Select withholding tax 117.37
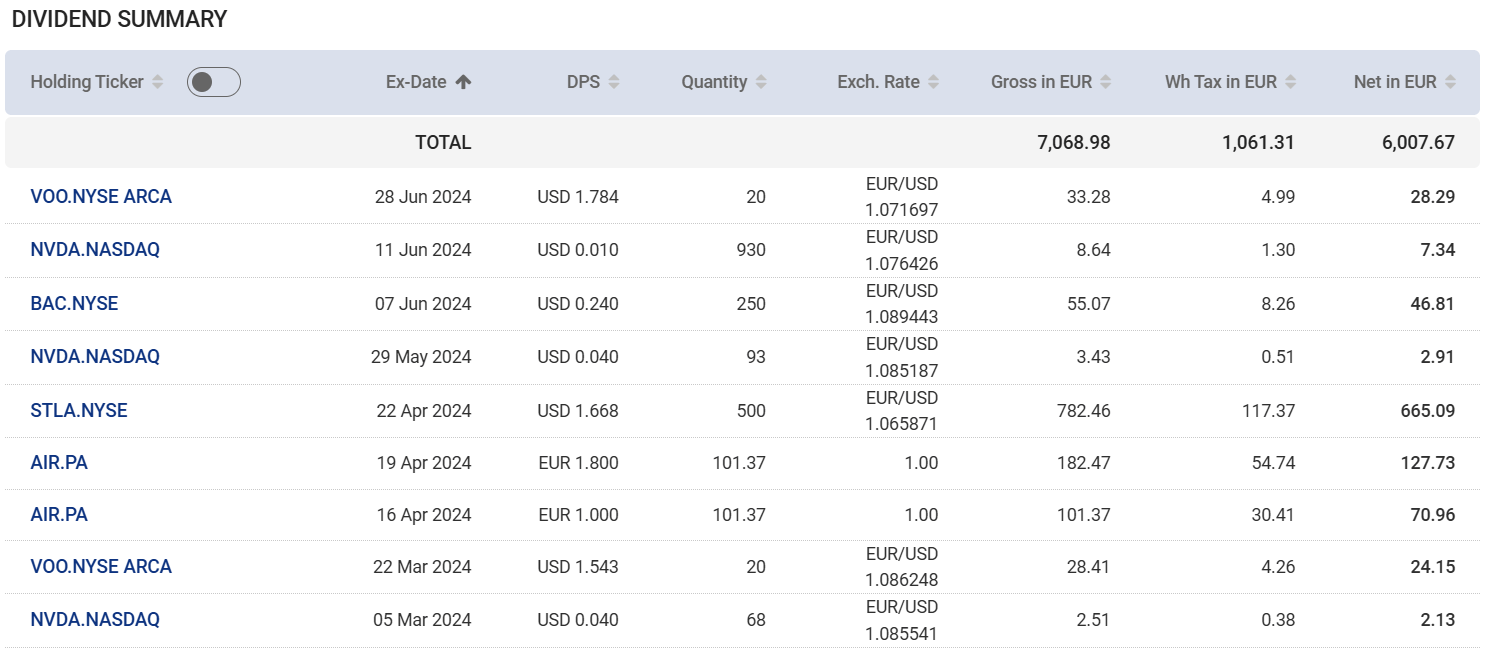Viewport: 1485px width, 652px height. (1267, 411)
